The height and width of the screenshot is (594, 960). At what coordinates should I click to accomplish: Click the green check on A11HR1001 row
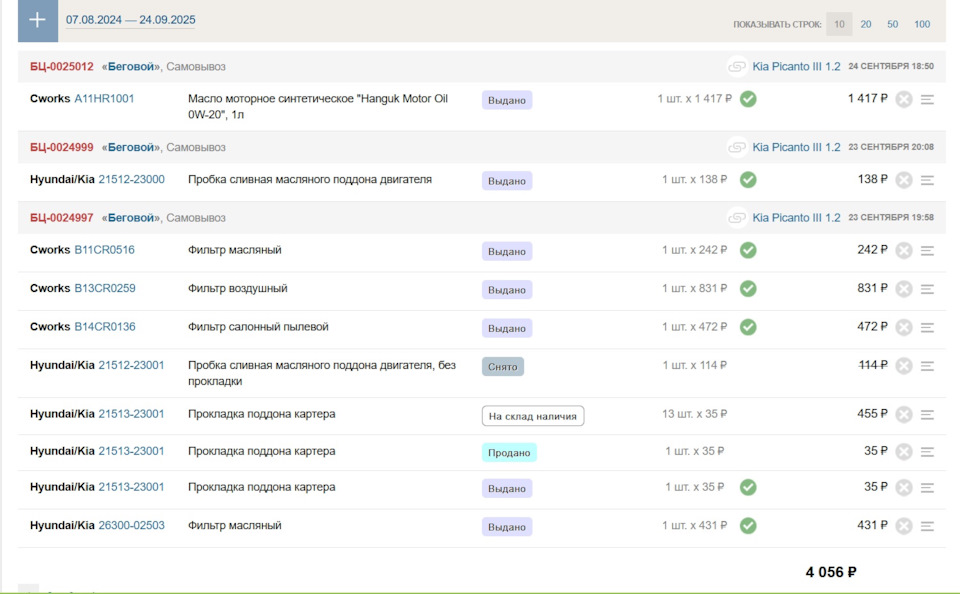point(748,99)
